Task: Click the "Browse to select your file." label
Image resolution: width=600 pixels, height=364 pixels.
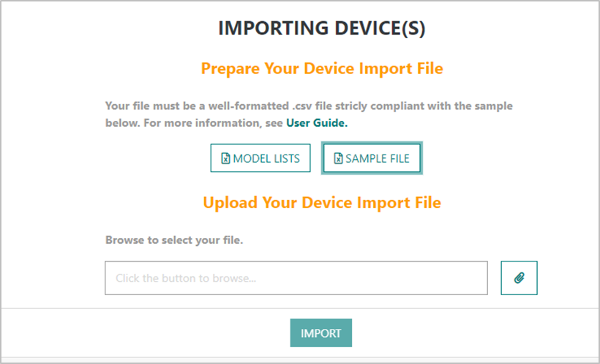Action: click(174, 240)
